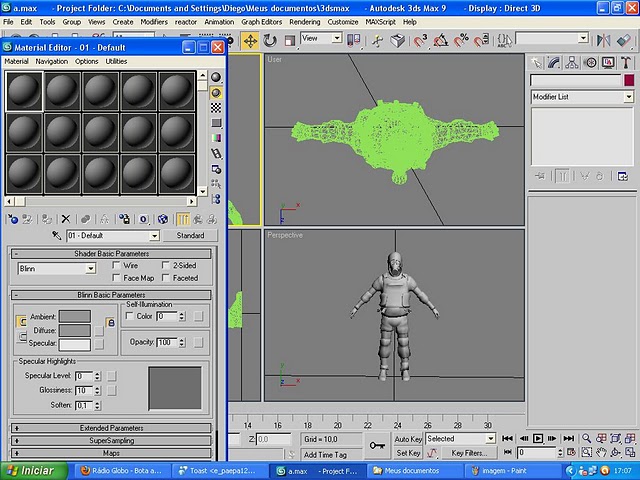The height and width of the screenshot is (480, 640).
Task: Open the Blinn shader type dropdown
Action: click(91, 269)
